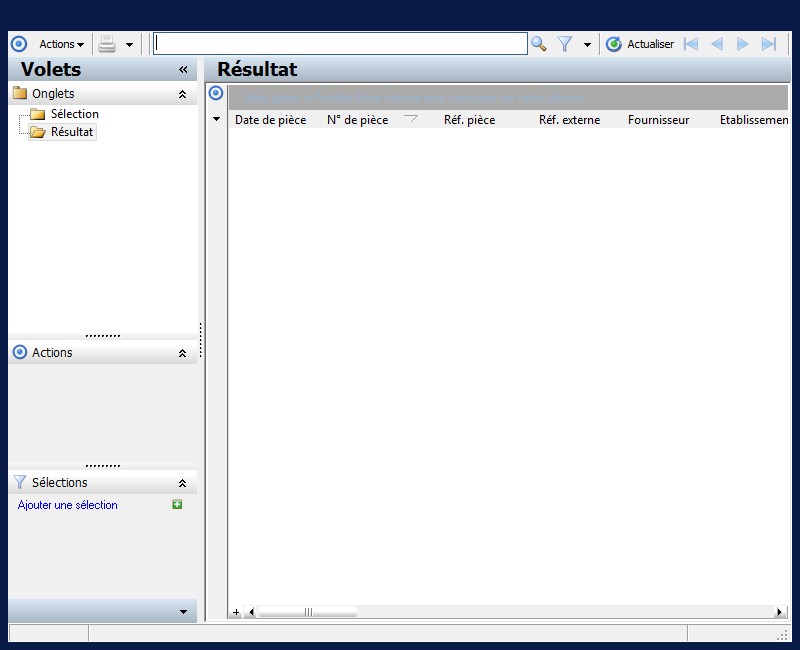Click the Résultat open folder icon

pyautogui.click(x=38, y=132)
